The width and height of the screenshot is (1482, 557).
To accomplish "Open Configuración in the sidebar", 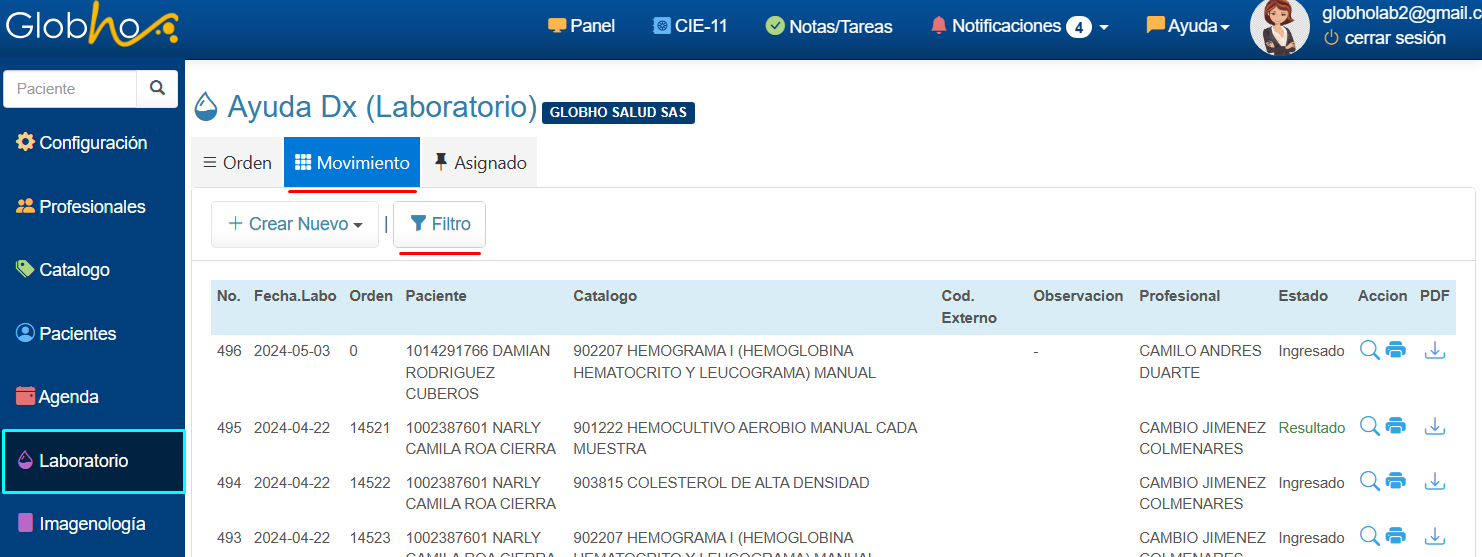I will point(92,143).
